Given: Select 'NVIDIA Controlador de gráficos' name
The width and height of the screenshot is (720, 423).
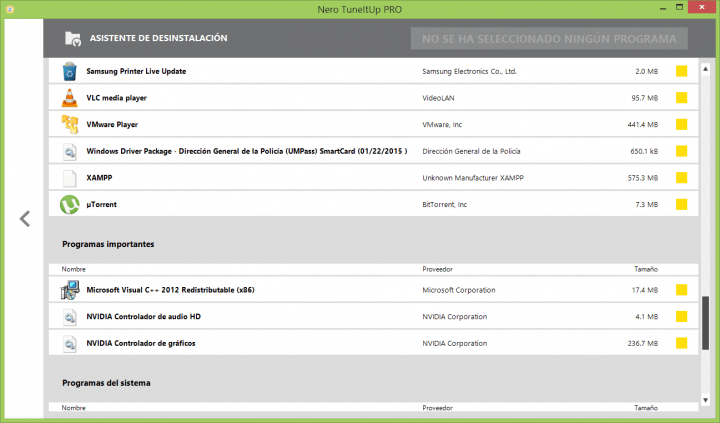Looking at the screenshot, I should 141,343.
